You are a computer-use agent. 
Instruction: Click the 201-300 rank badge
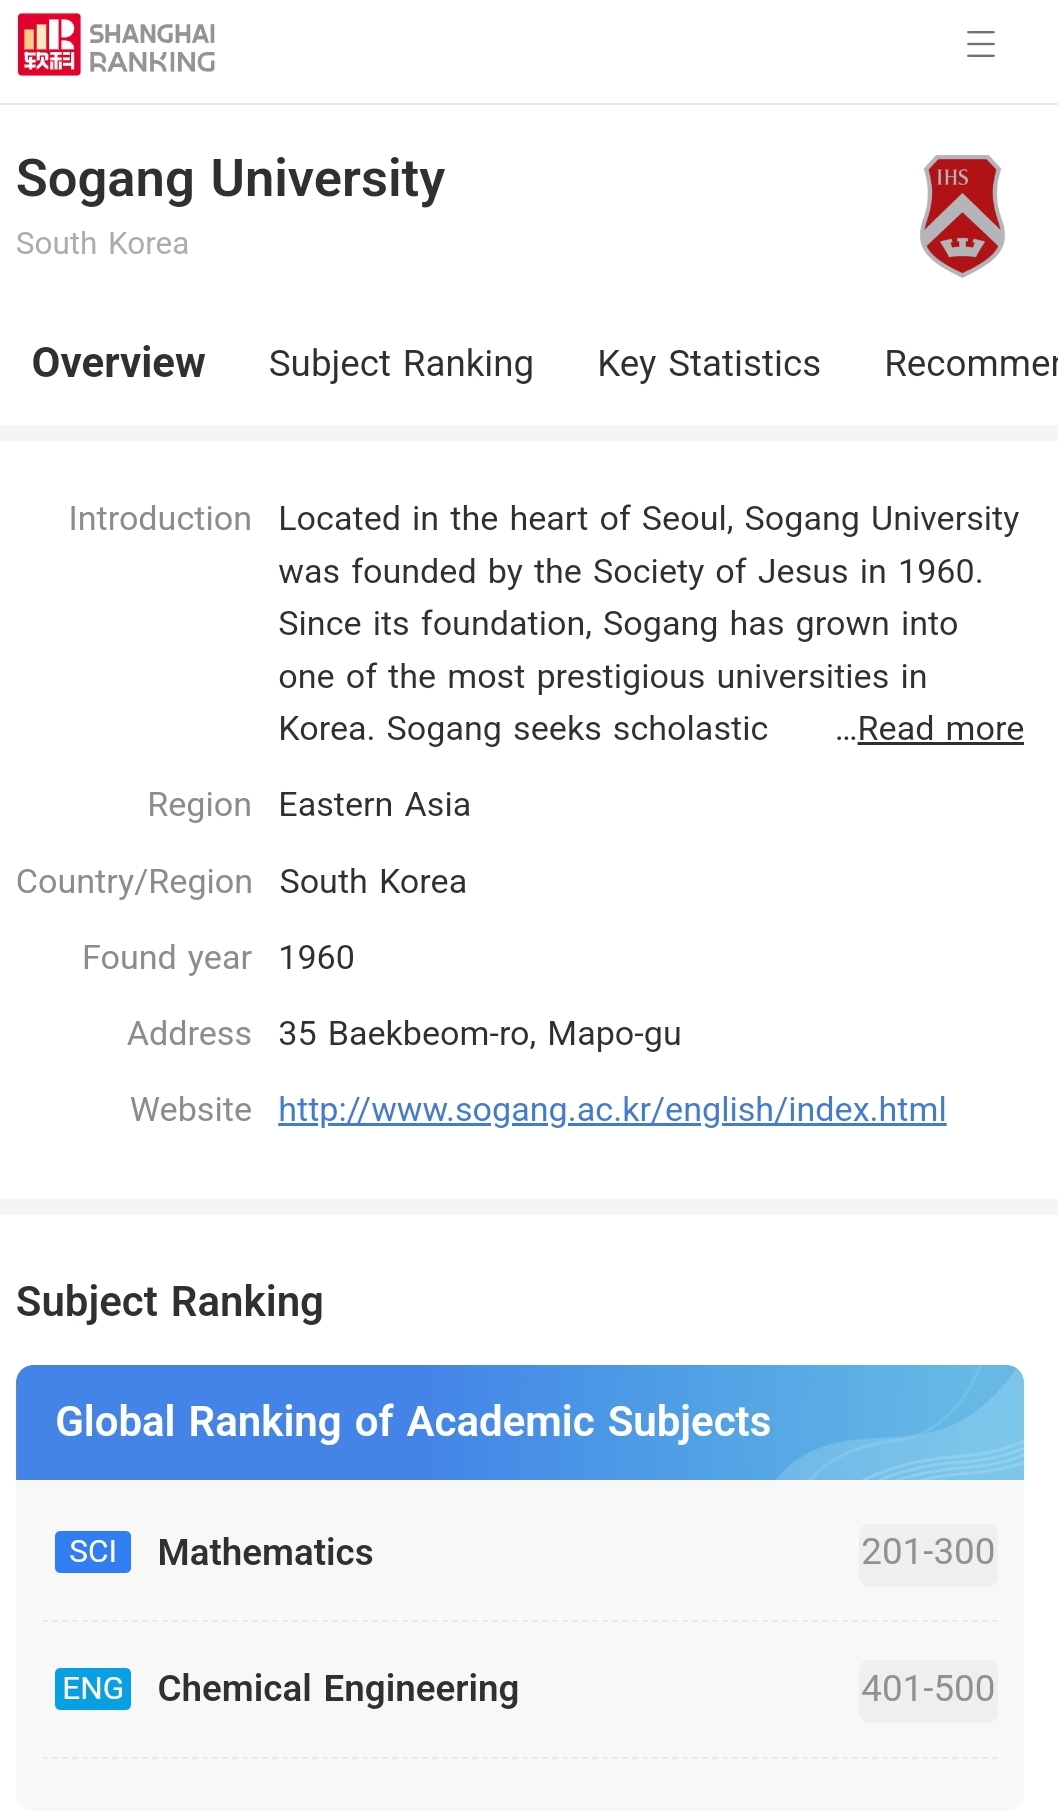coord(927,1552)
